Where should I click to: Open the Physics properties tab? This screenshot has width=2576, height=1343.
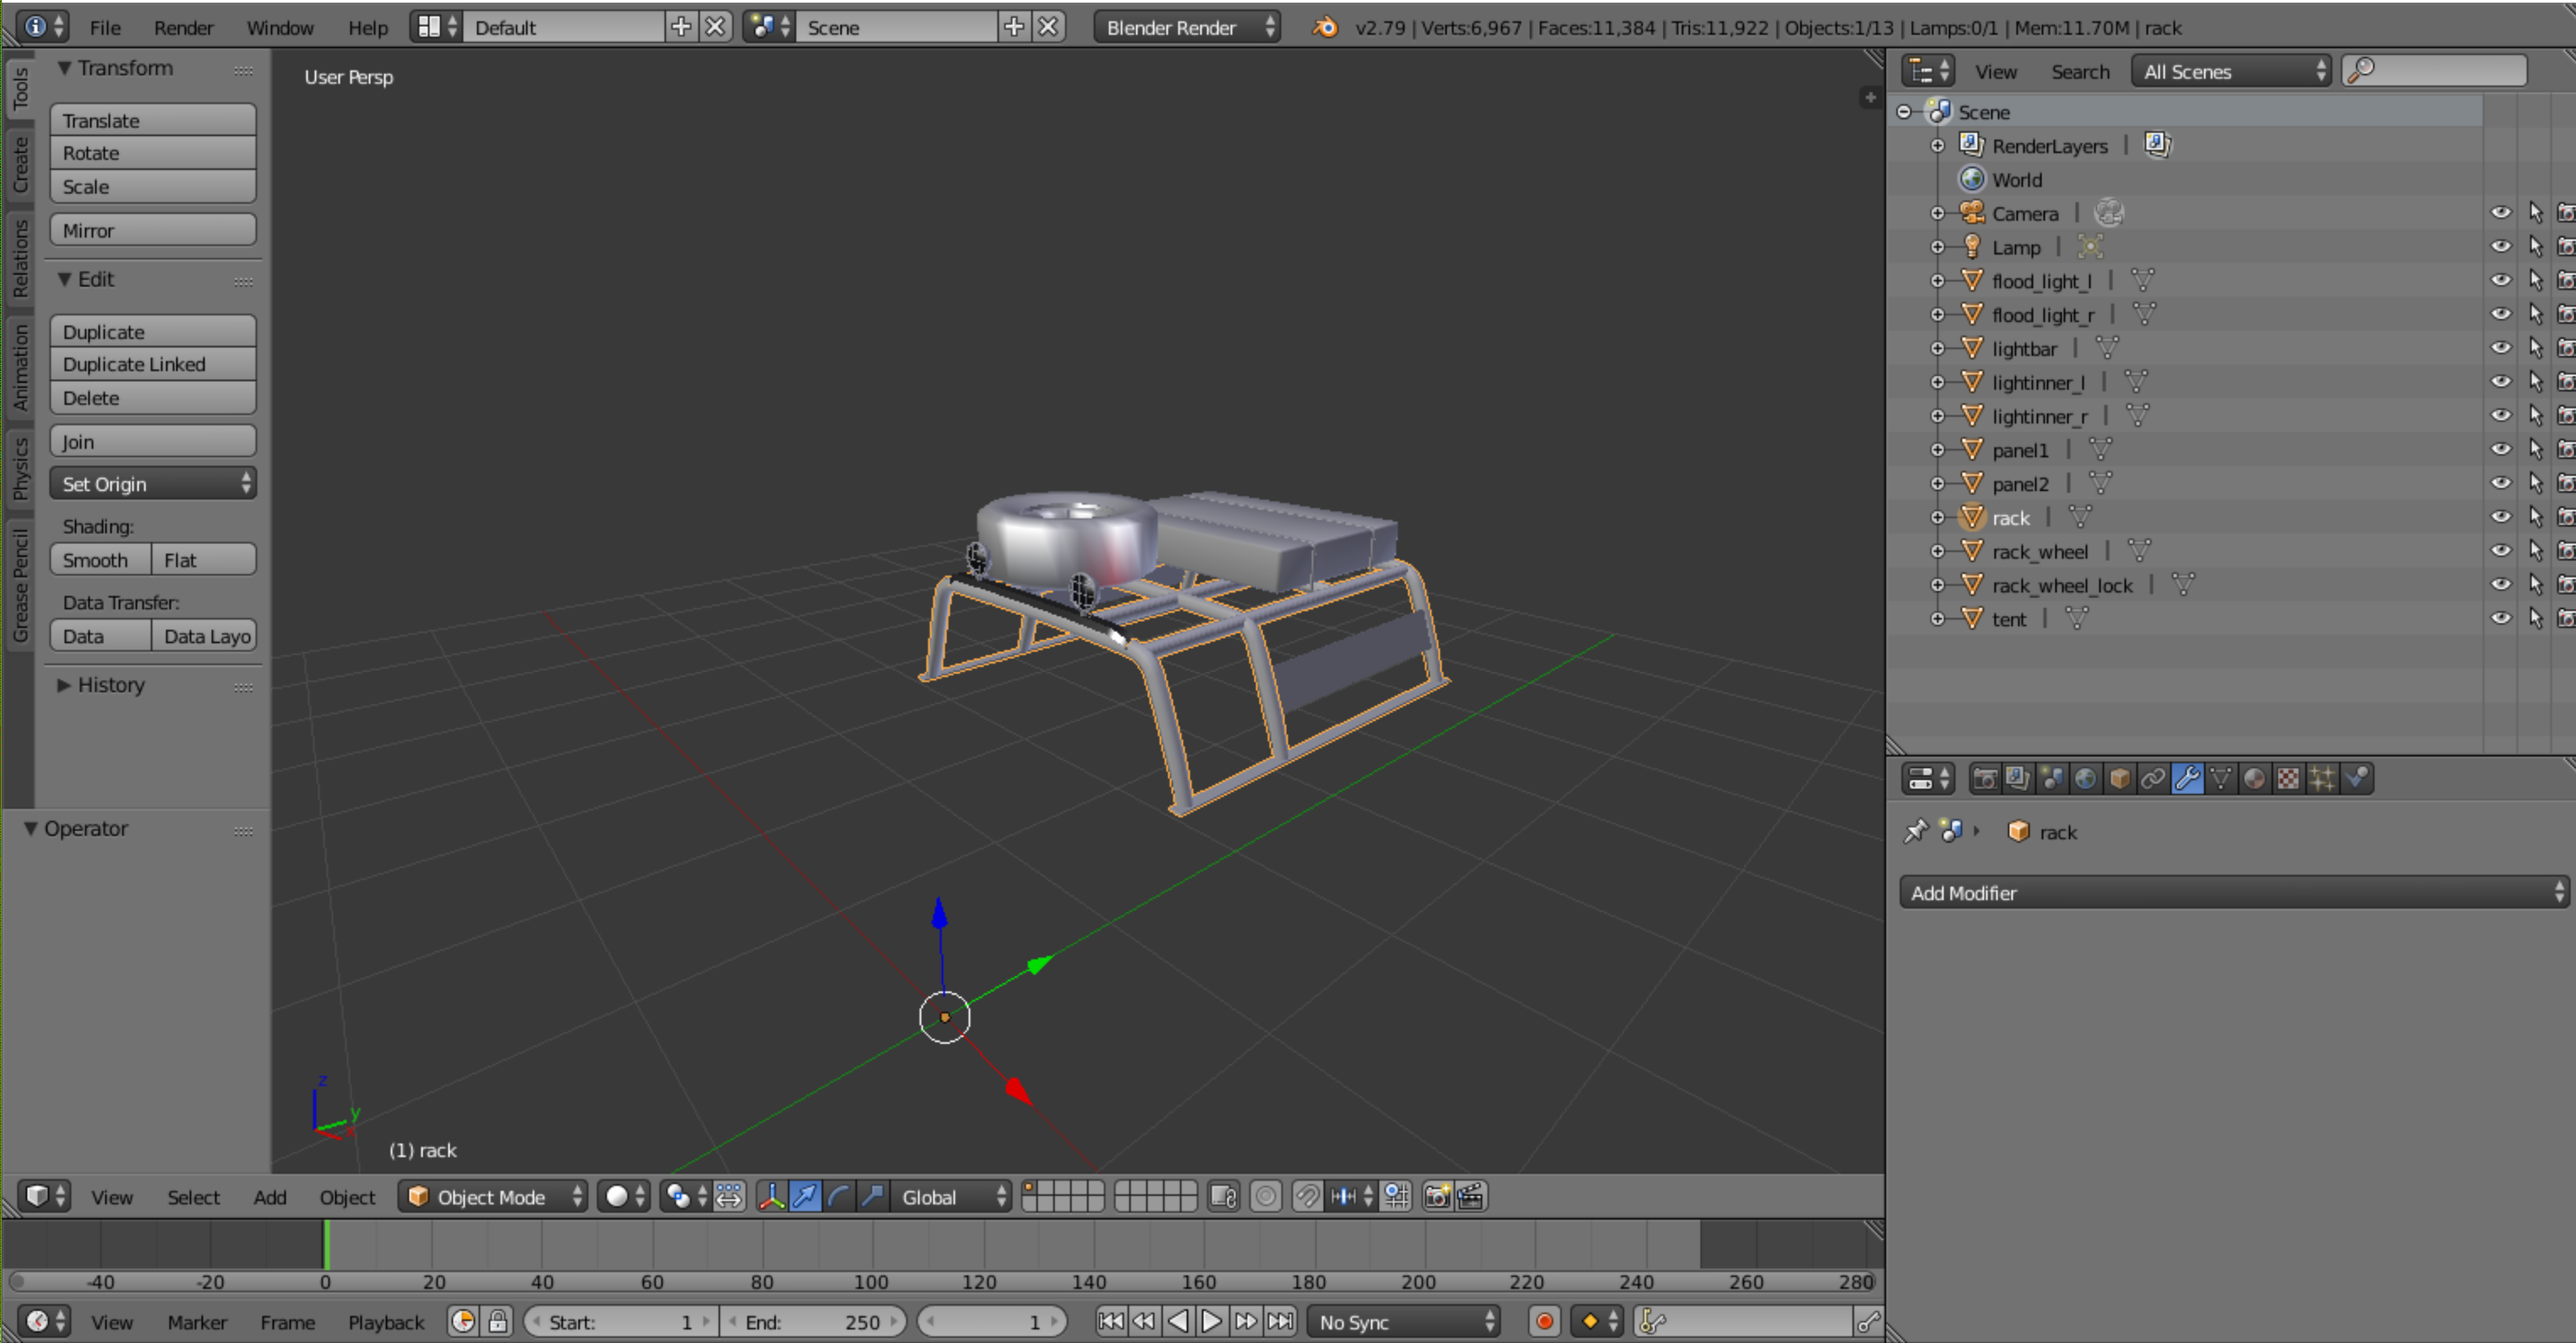[2356, 778]
